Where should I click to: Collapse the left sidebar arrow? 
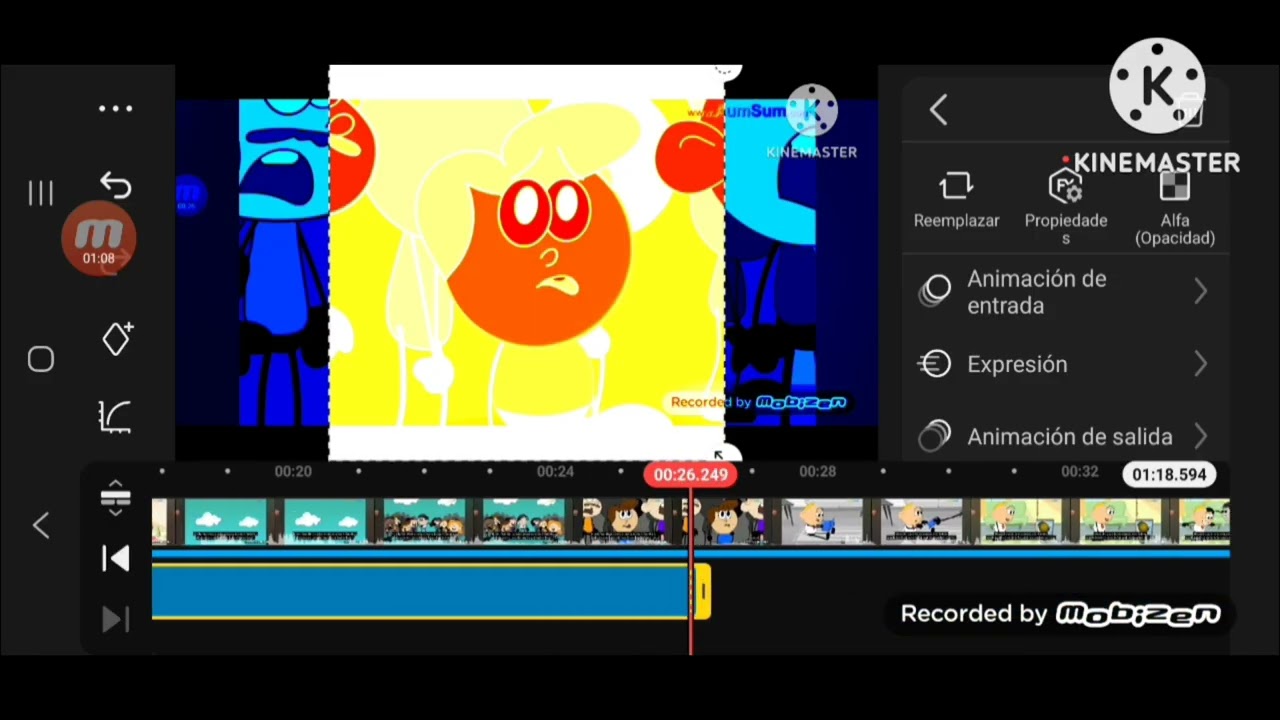tap(41, 526)
